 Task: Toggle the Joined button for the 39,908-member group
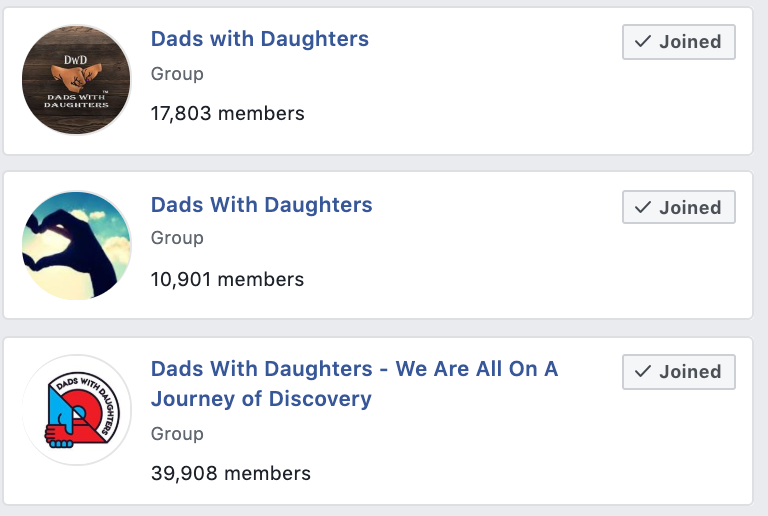click(x=679, y=372)
